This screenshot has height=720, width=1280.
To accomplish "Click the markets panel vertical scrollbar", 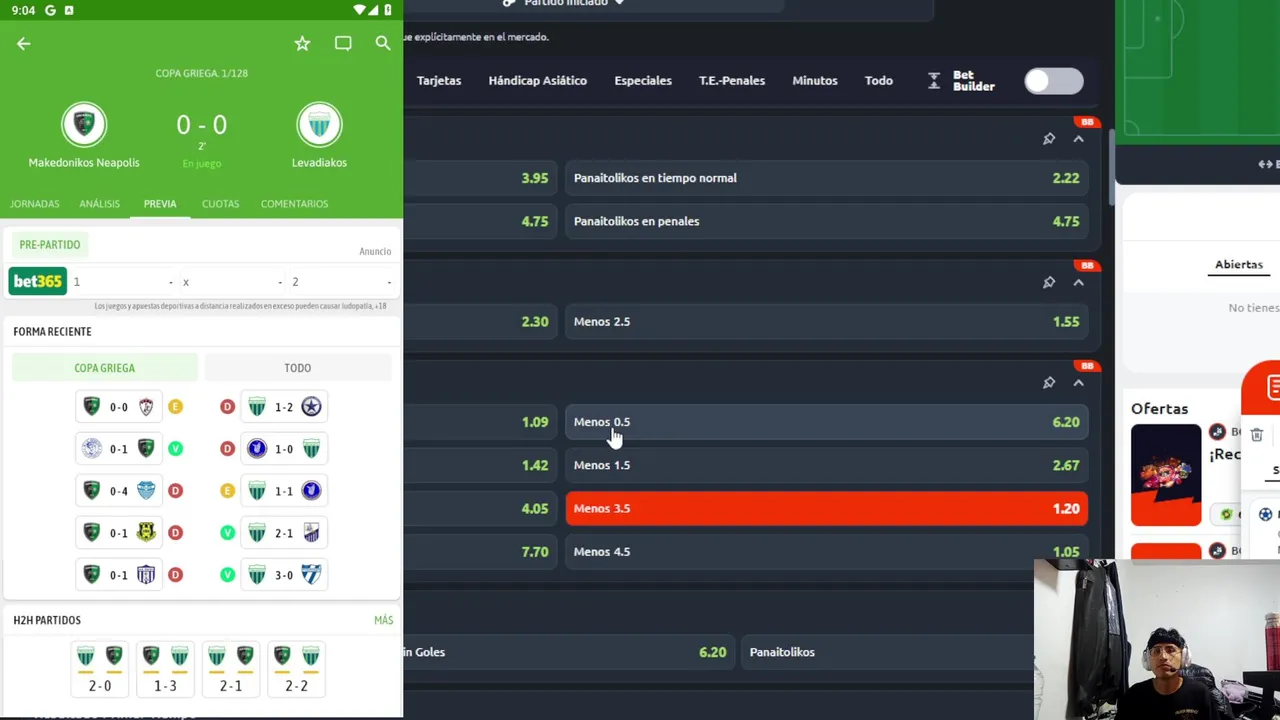I will pyautogui.click(x=1110, y=168).
